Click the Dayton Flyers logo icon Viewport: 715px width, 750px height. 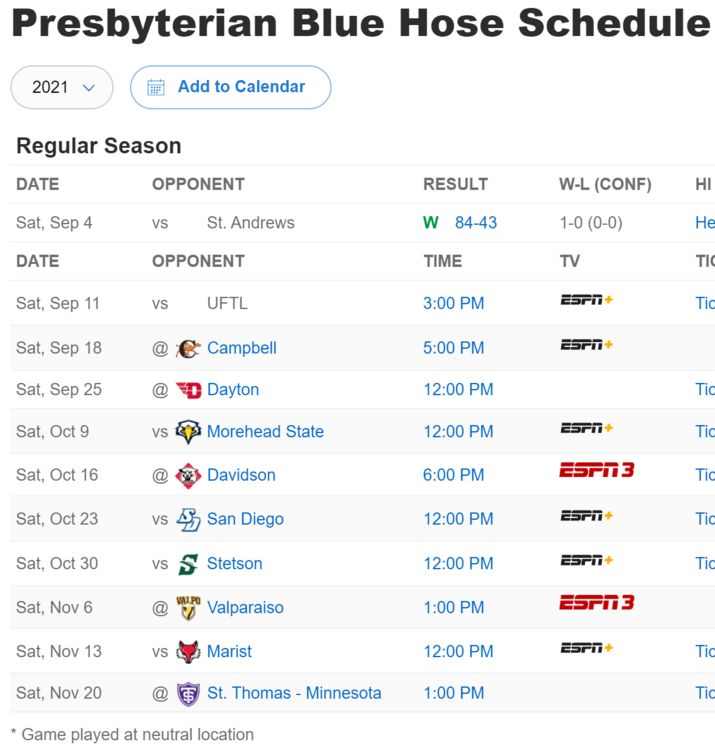[188, 390]
